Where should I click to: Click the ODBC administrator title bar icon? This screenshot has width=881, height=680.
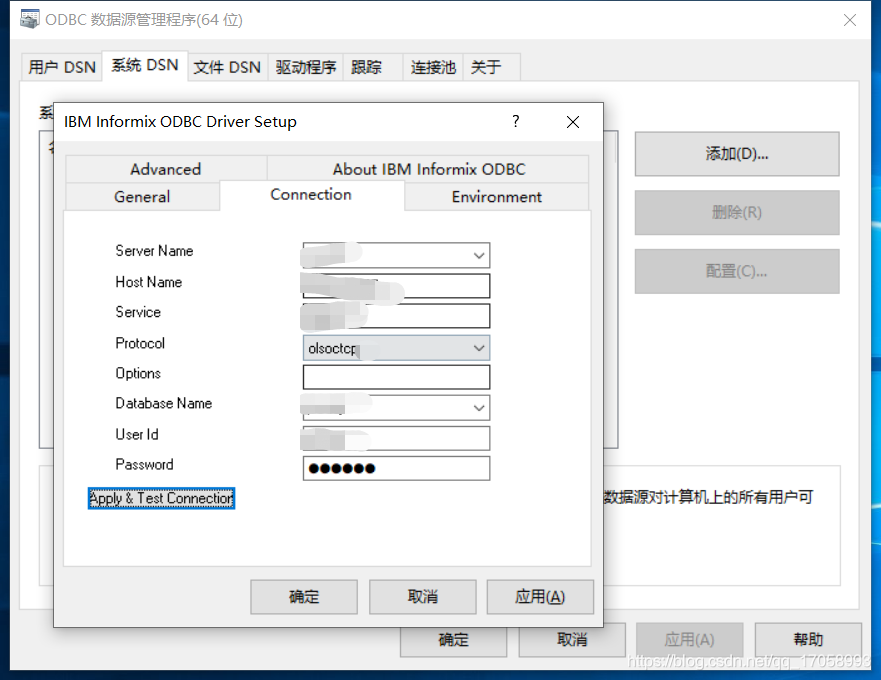click(29, 19)
